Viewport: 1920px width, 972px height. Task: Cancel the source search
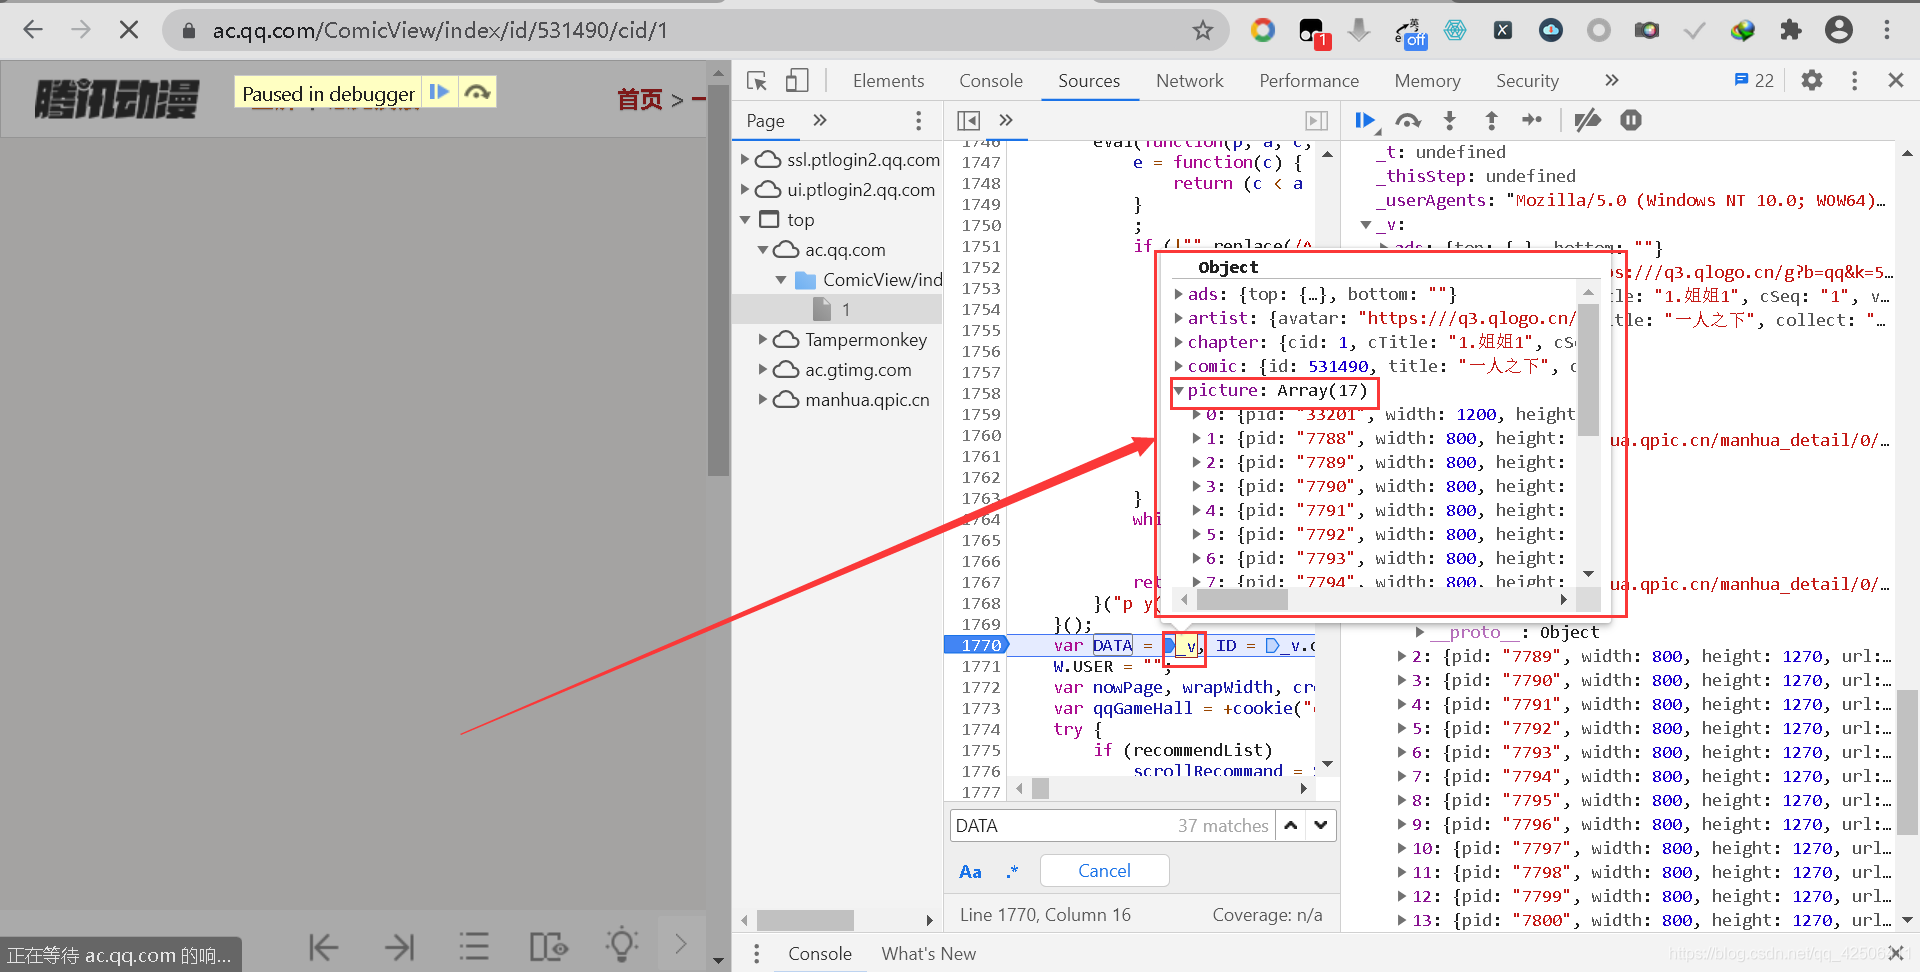coord(1104,871)
